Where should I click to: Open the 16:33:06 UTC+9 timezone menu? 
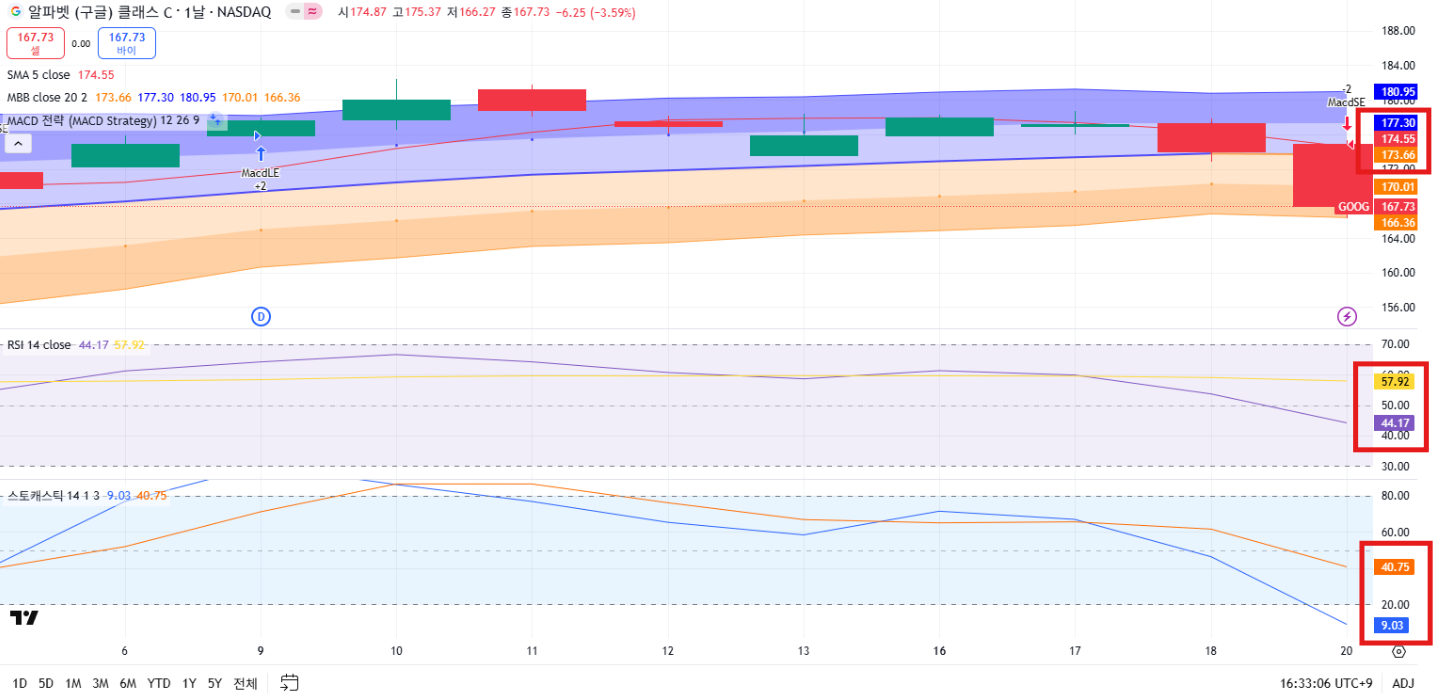1326,684
